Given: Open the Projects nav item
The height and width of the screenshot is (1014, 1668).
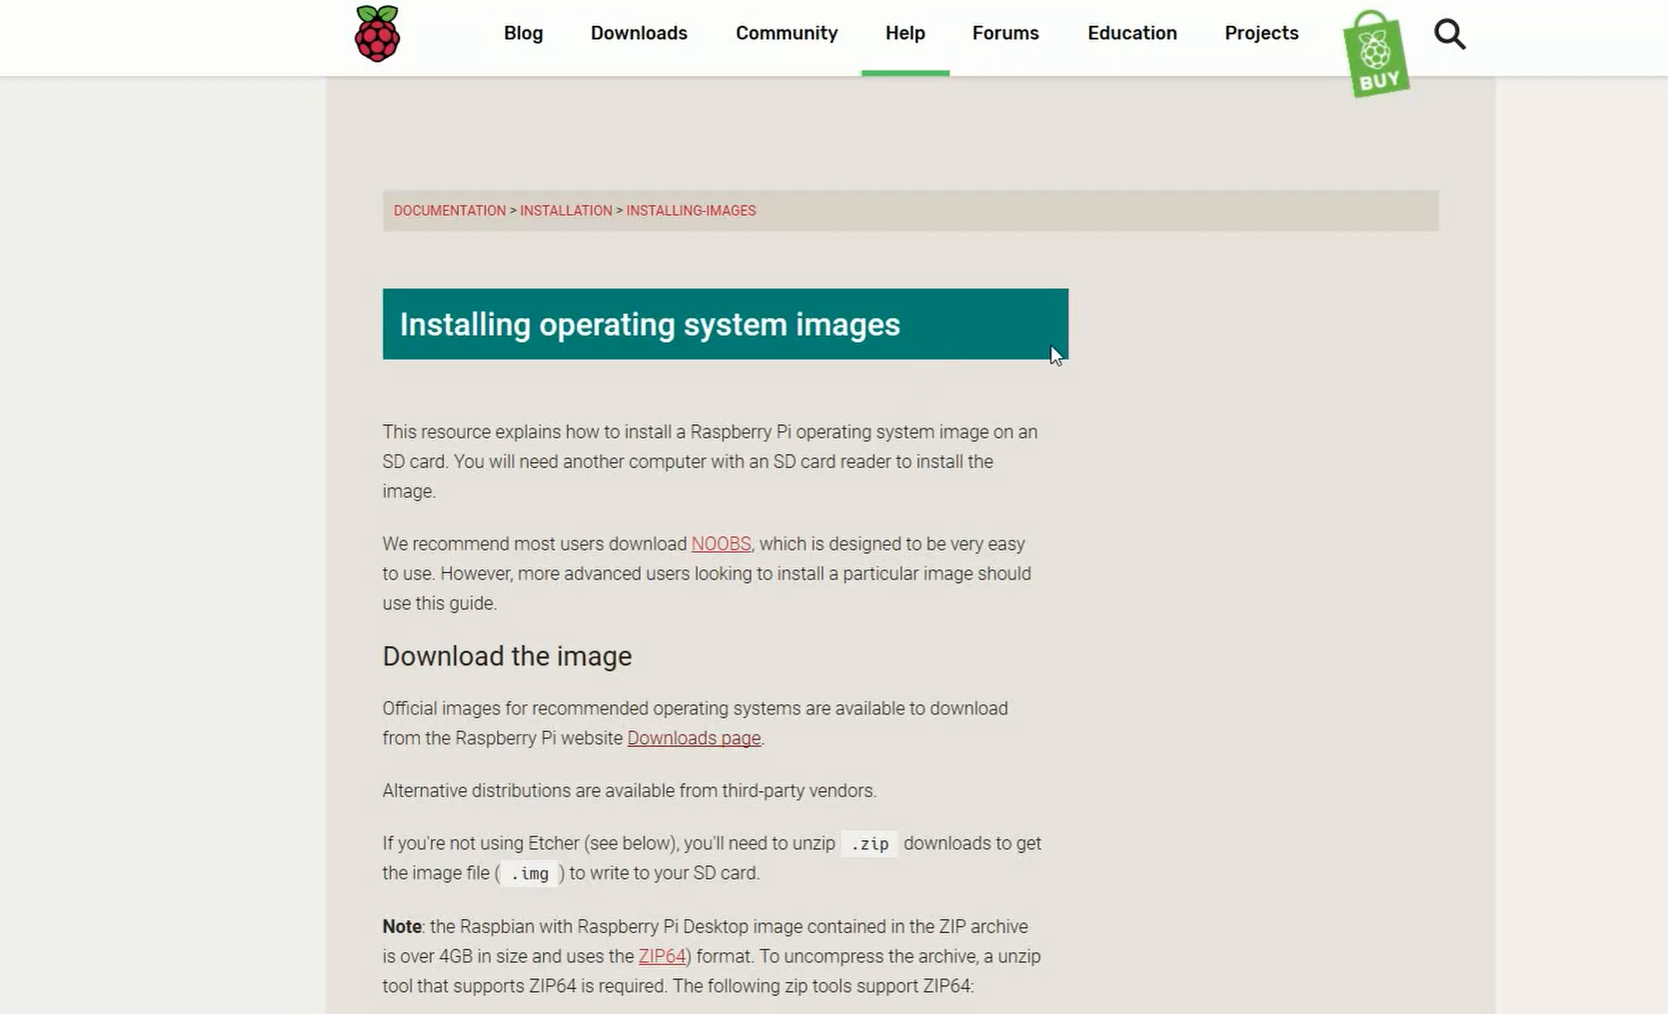Looking at the screenshot, I should 1262,33.
